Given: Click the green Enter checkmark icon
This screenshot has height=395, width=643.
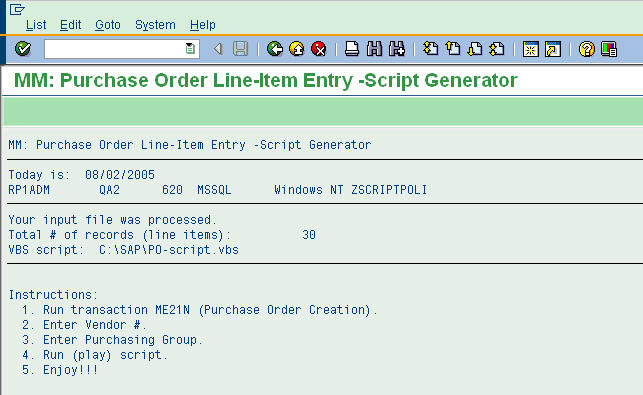Looking at the screenshot, I should pos(23,49).
